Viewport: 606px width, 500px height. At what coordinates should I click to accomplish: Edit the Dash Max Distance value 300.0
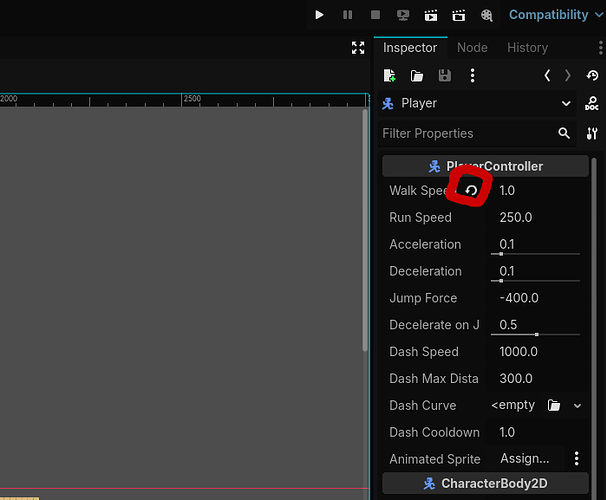(535, 378)
